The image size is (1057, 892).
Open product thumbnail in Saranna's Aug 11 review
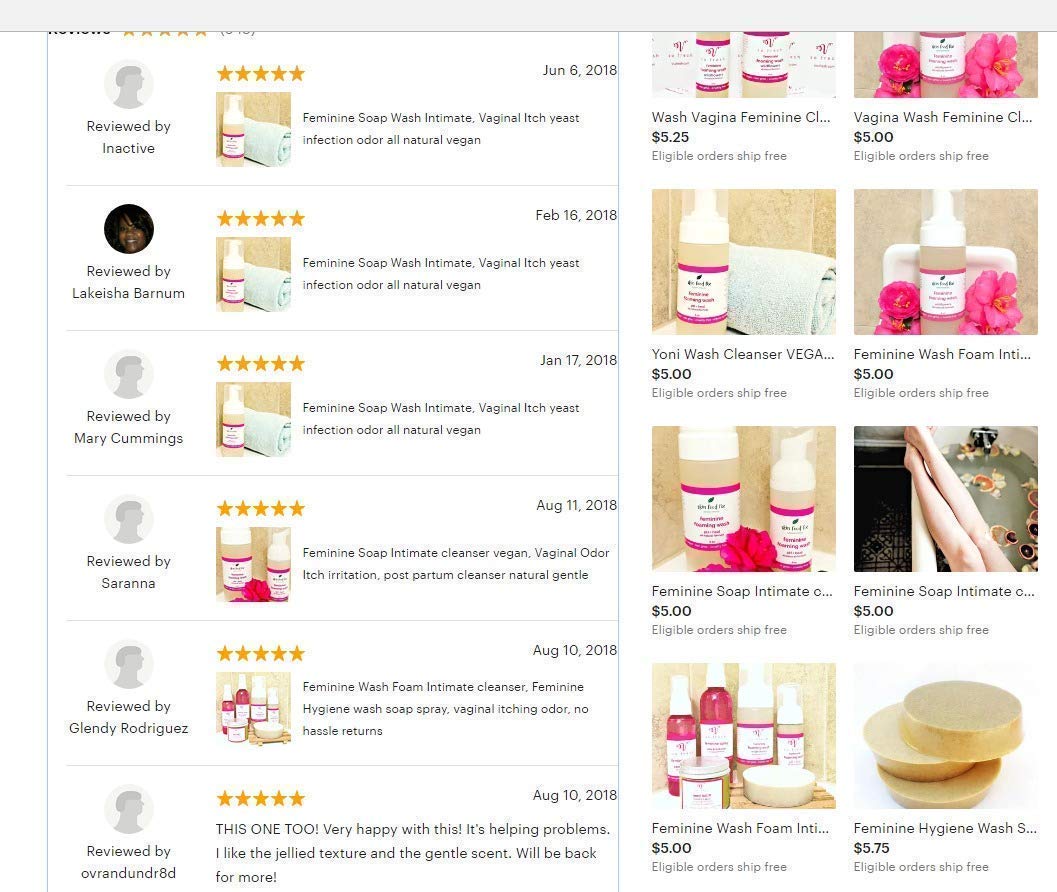click(253, 564)
